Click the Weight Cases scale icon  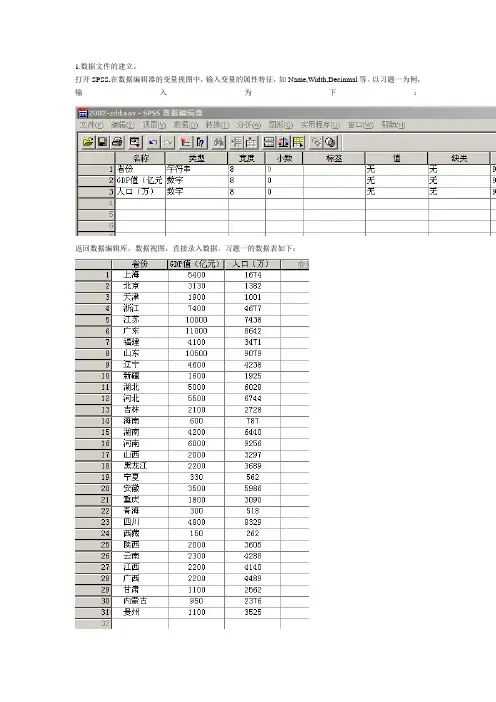(283, 142)
